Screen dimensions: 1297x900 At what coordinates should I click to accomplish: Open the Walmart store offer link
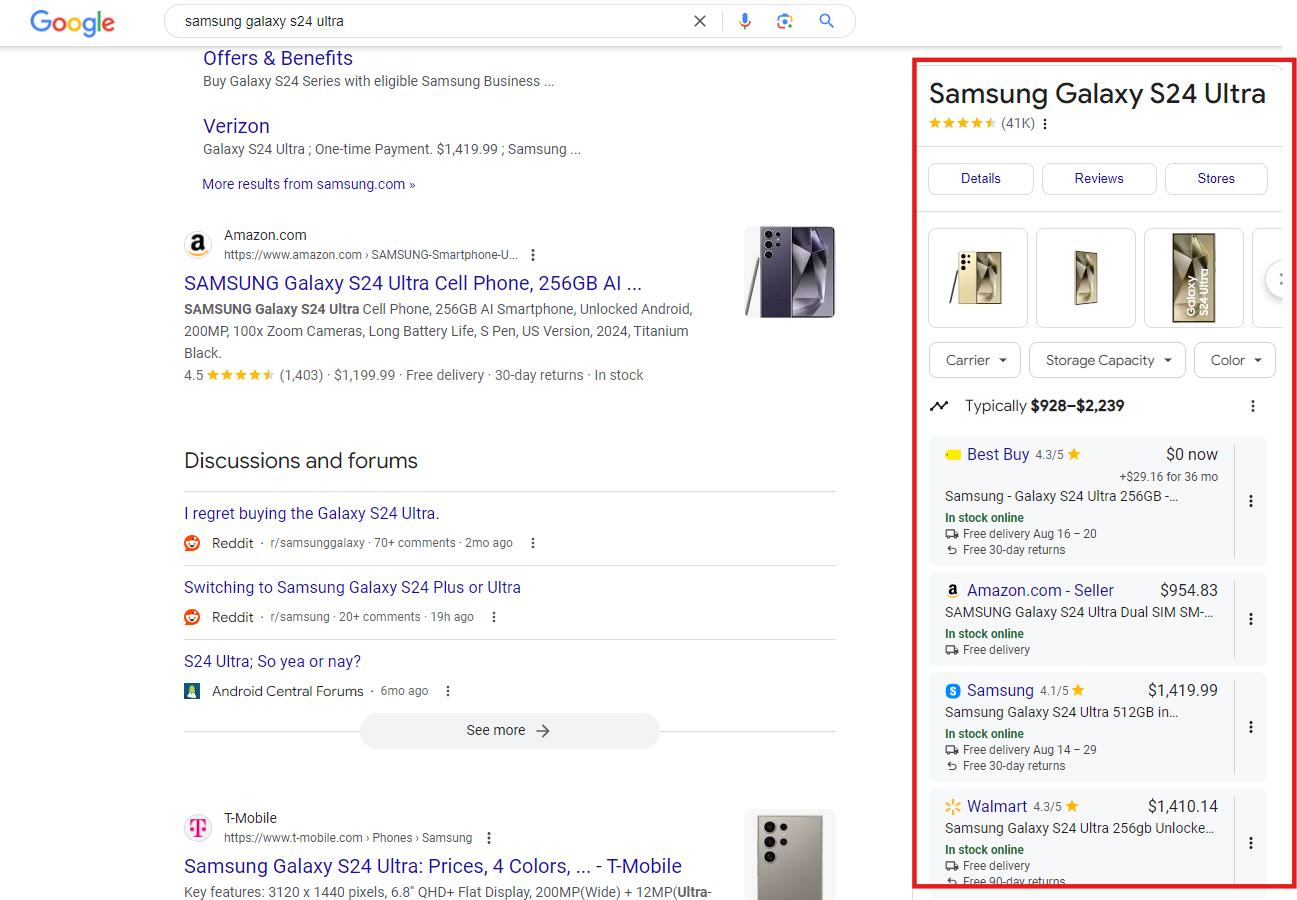click(x=997, y=806)
